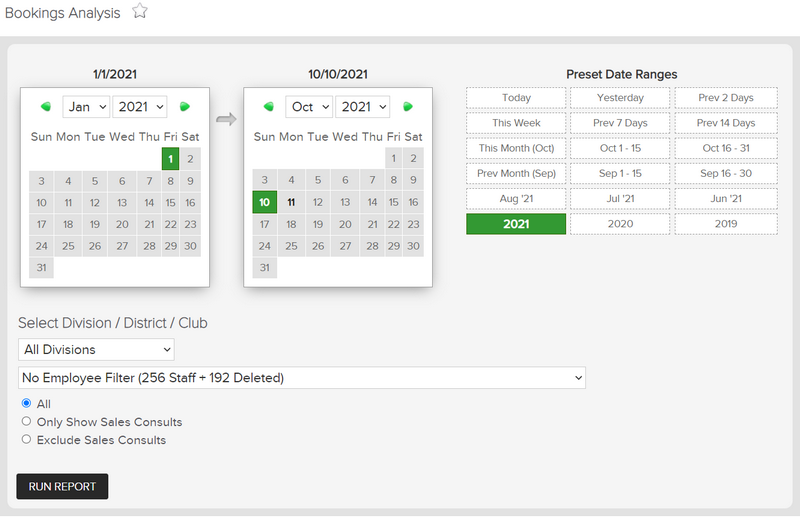Pick day 2 in October calendar
The width and height of the screenshot is (800, 517).
tap(413, 158)
